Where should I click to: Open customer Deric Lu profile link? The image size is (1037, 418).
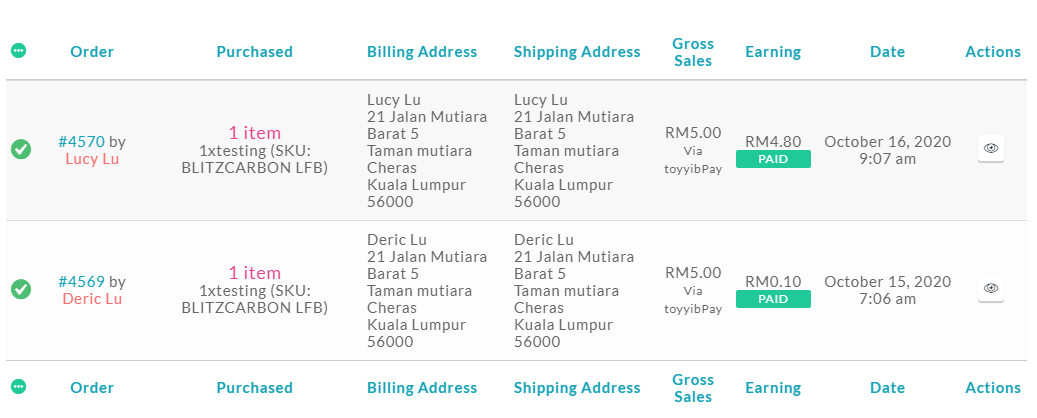pyautogui.click(x=92, y=299)
